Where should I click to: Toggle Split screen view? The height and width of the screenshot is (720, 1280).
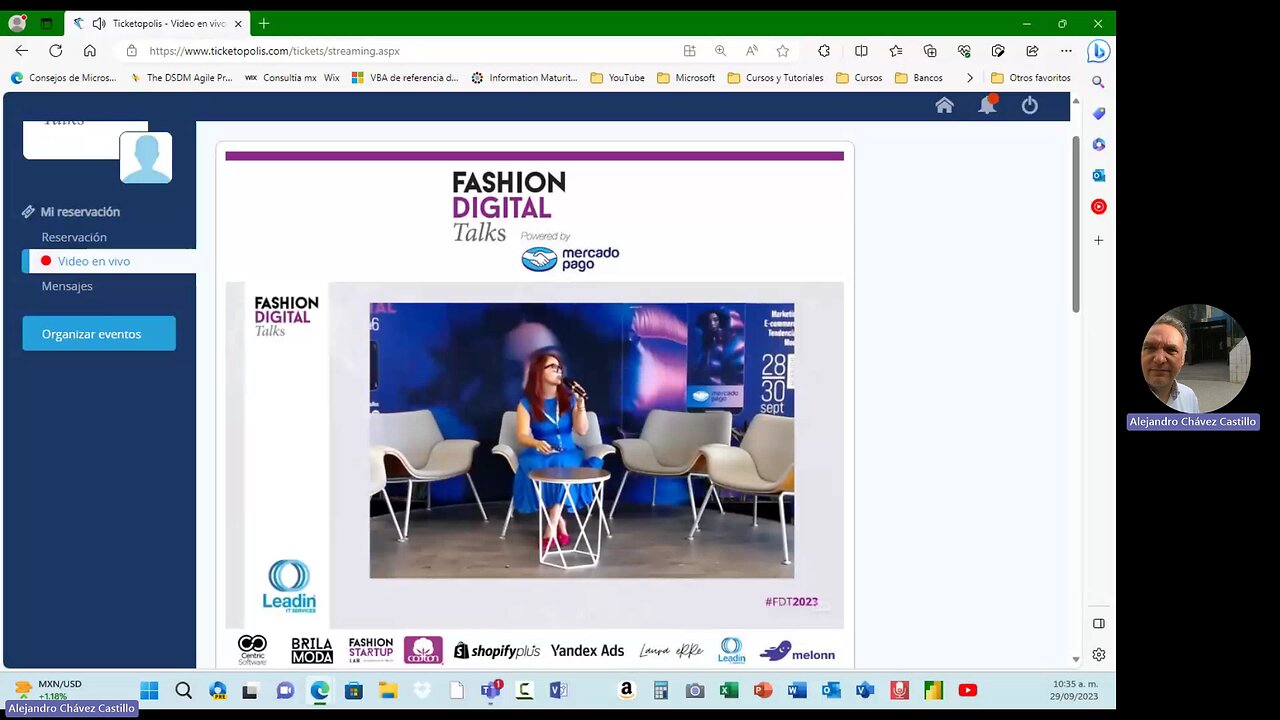tap(861, 51)
